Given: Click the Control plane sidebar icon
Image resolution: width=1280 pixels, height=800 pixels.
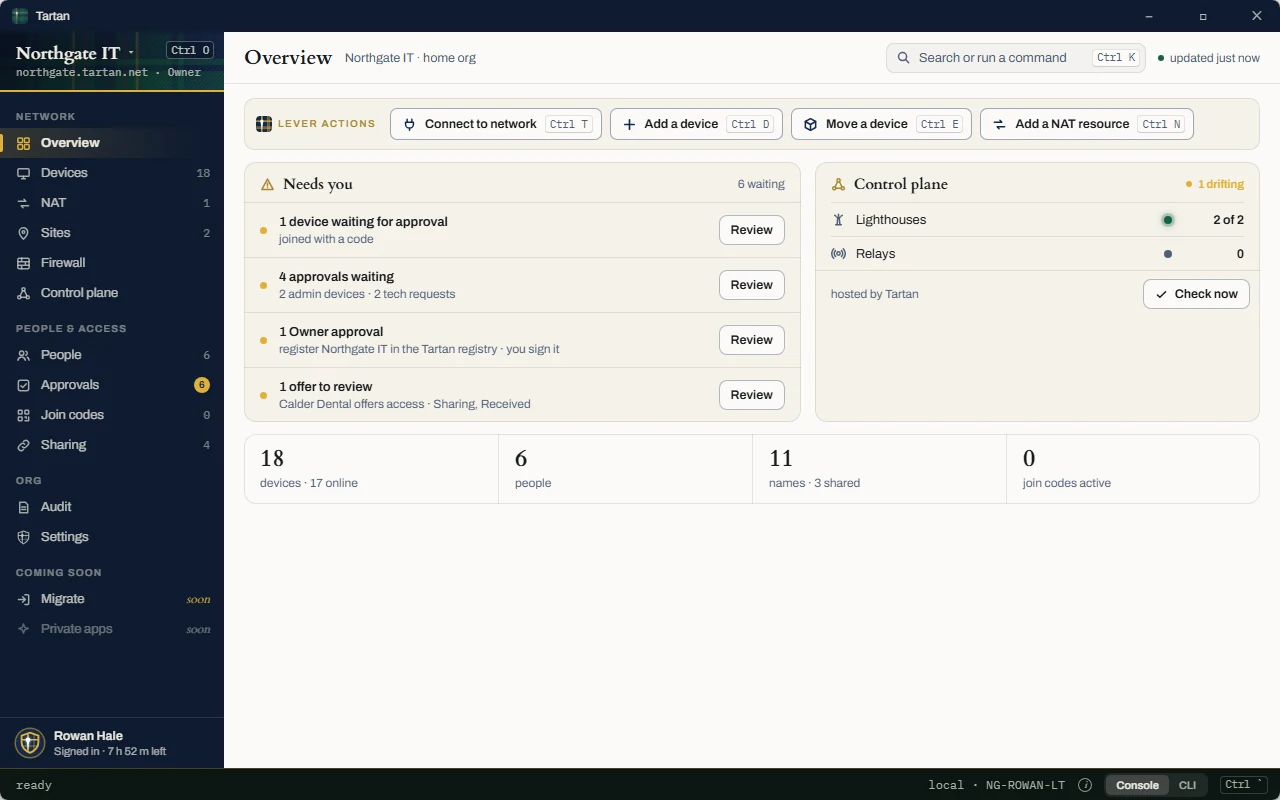Looking at the screenshot, I should (23, 293).
